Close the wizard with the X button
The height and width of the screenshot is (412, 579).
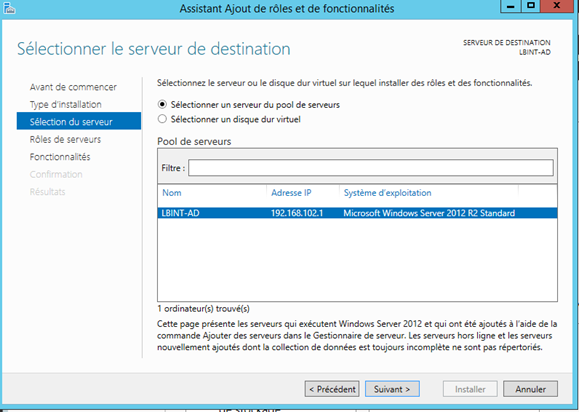click(x=558, y=6)
